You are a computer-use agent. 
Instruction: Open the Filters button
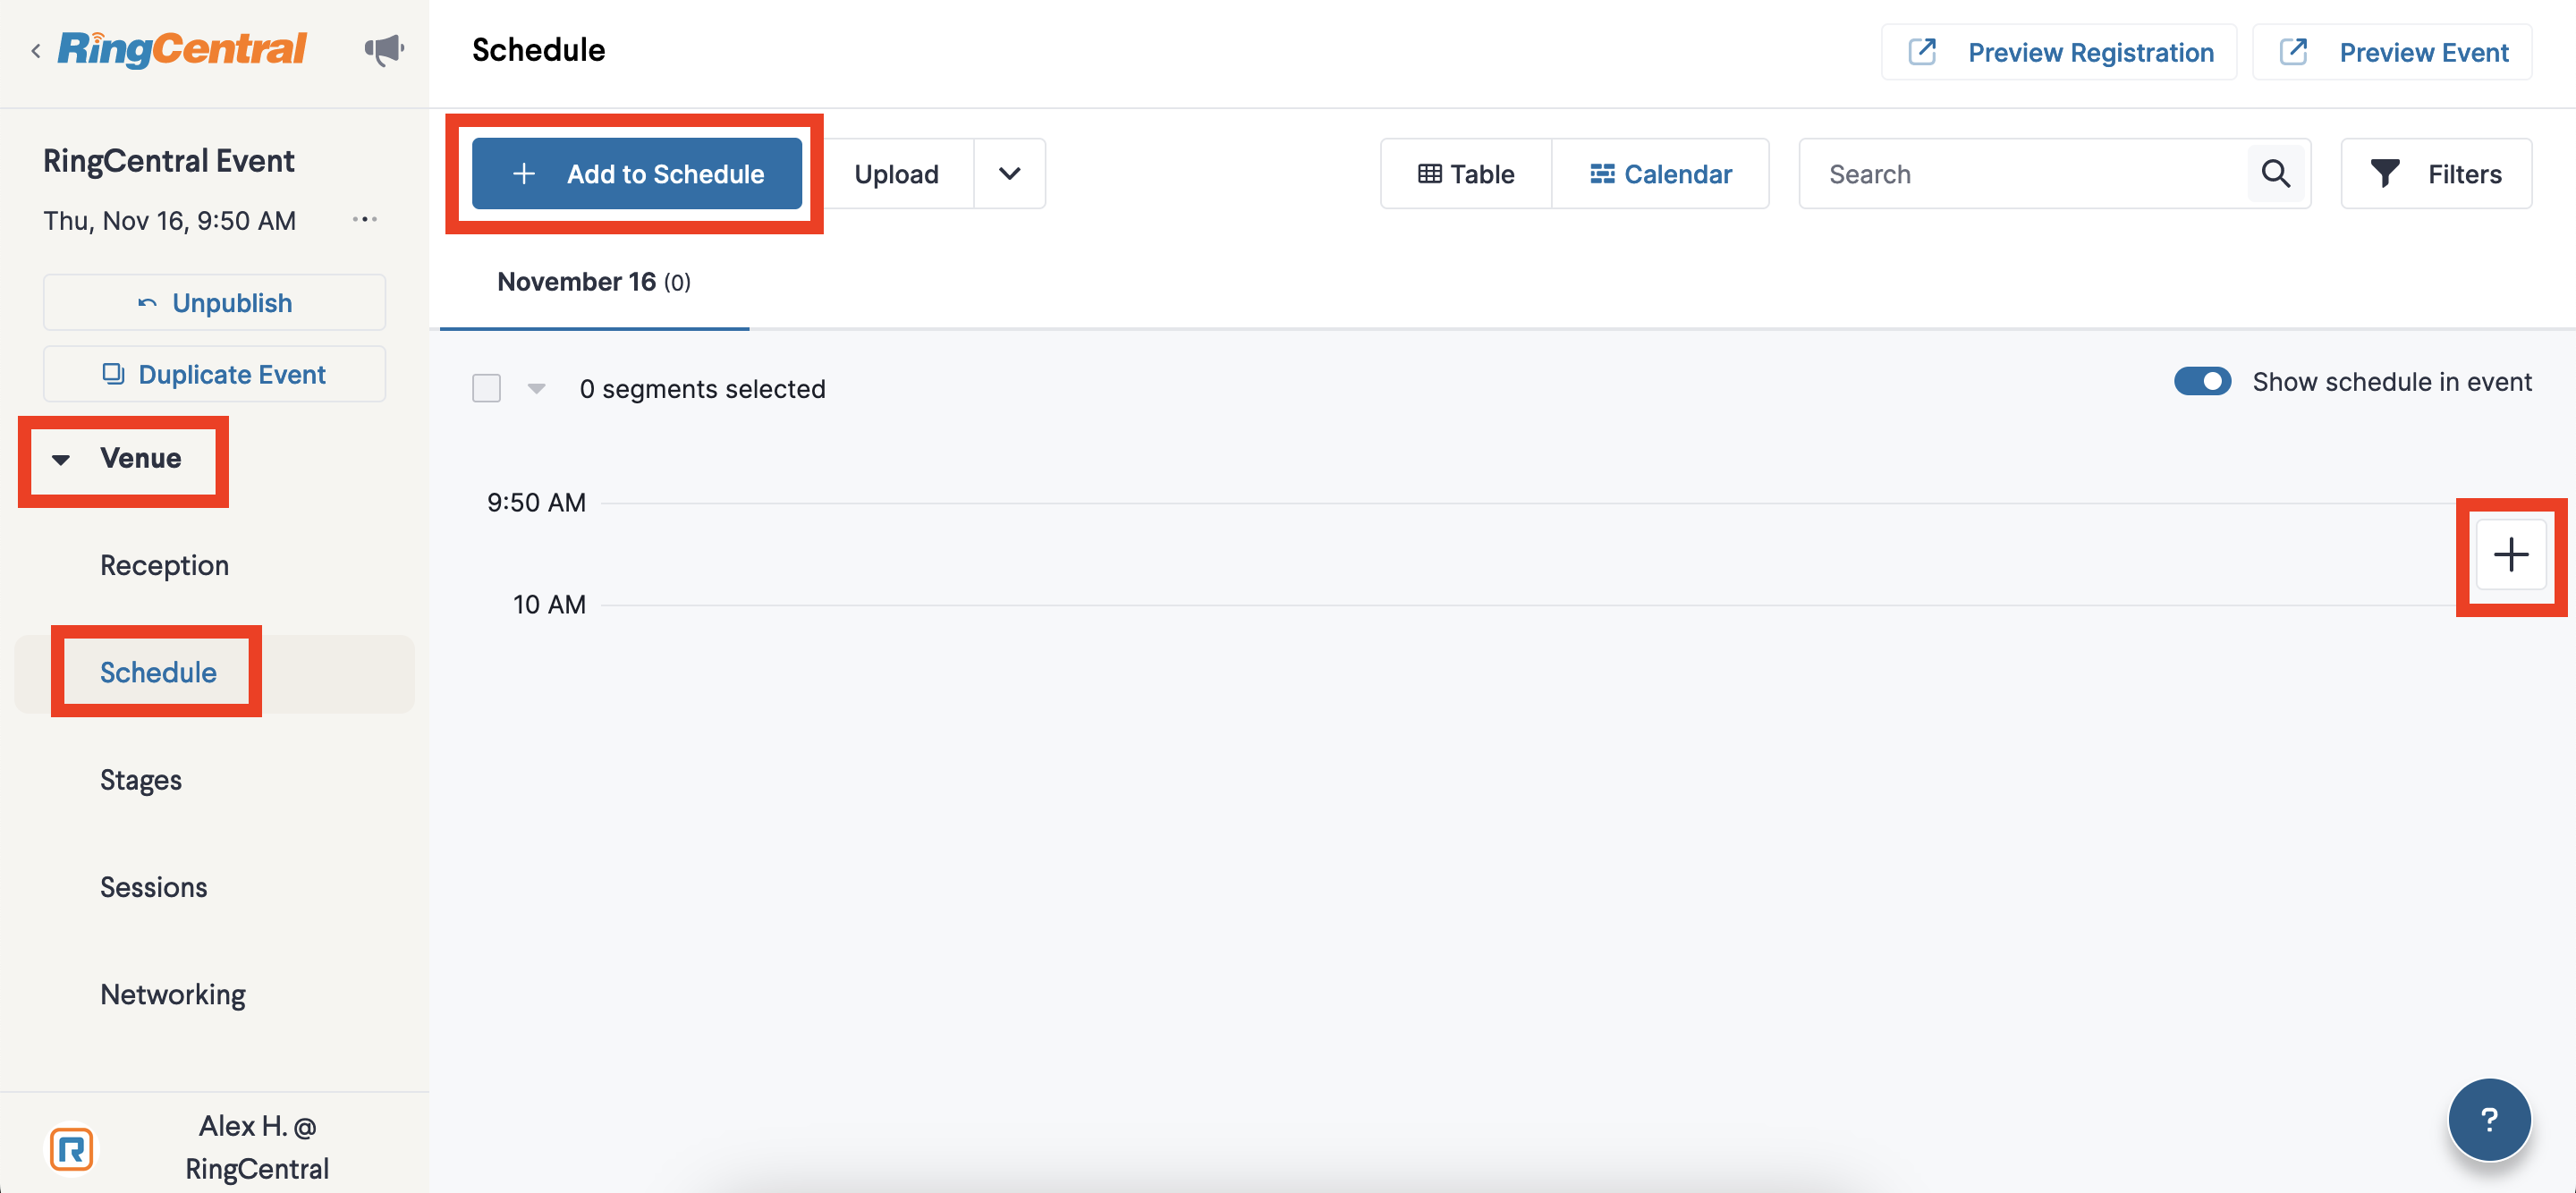(x=2436, y=174)
